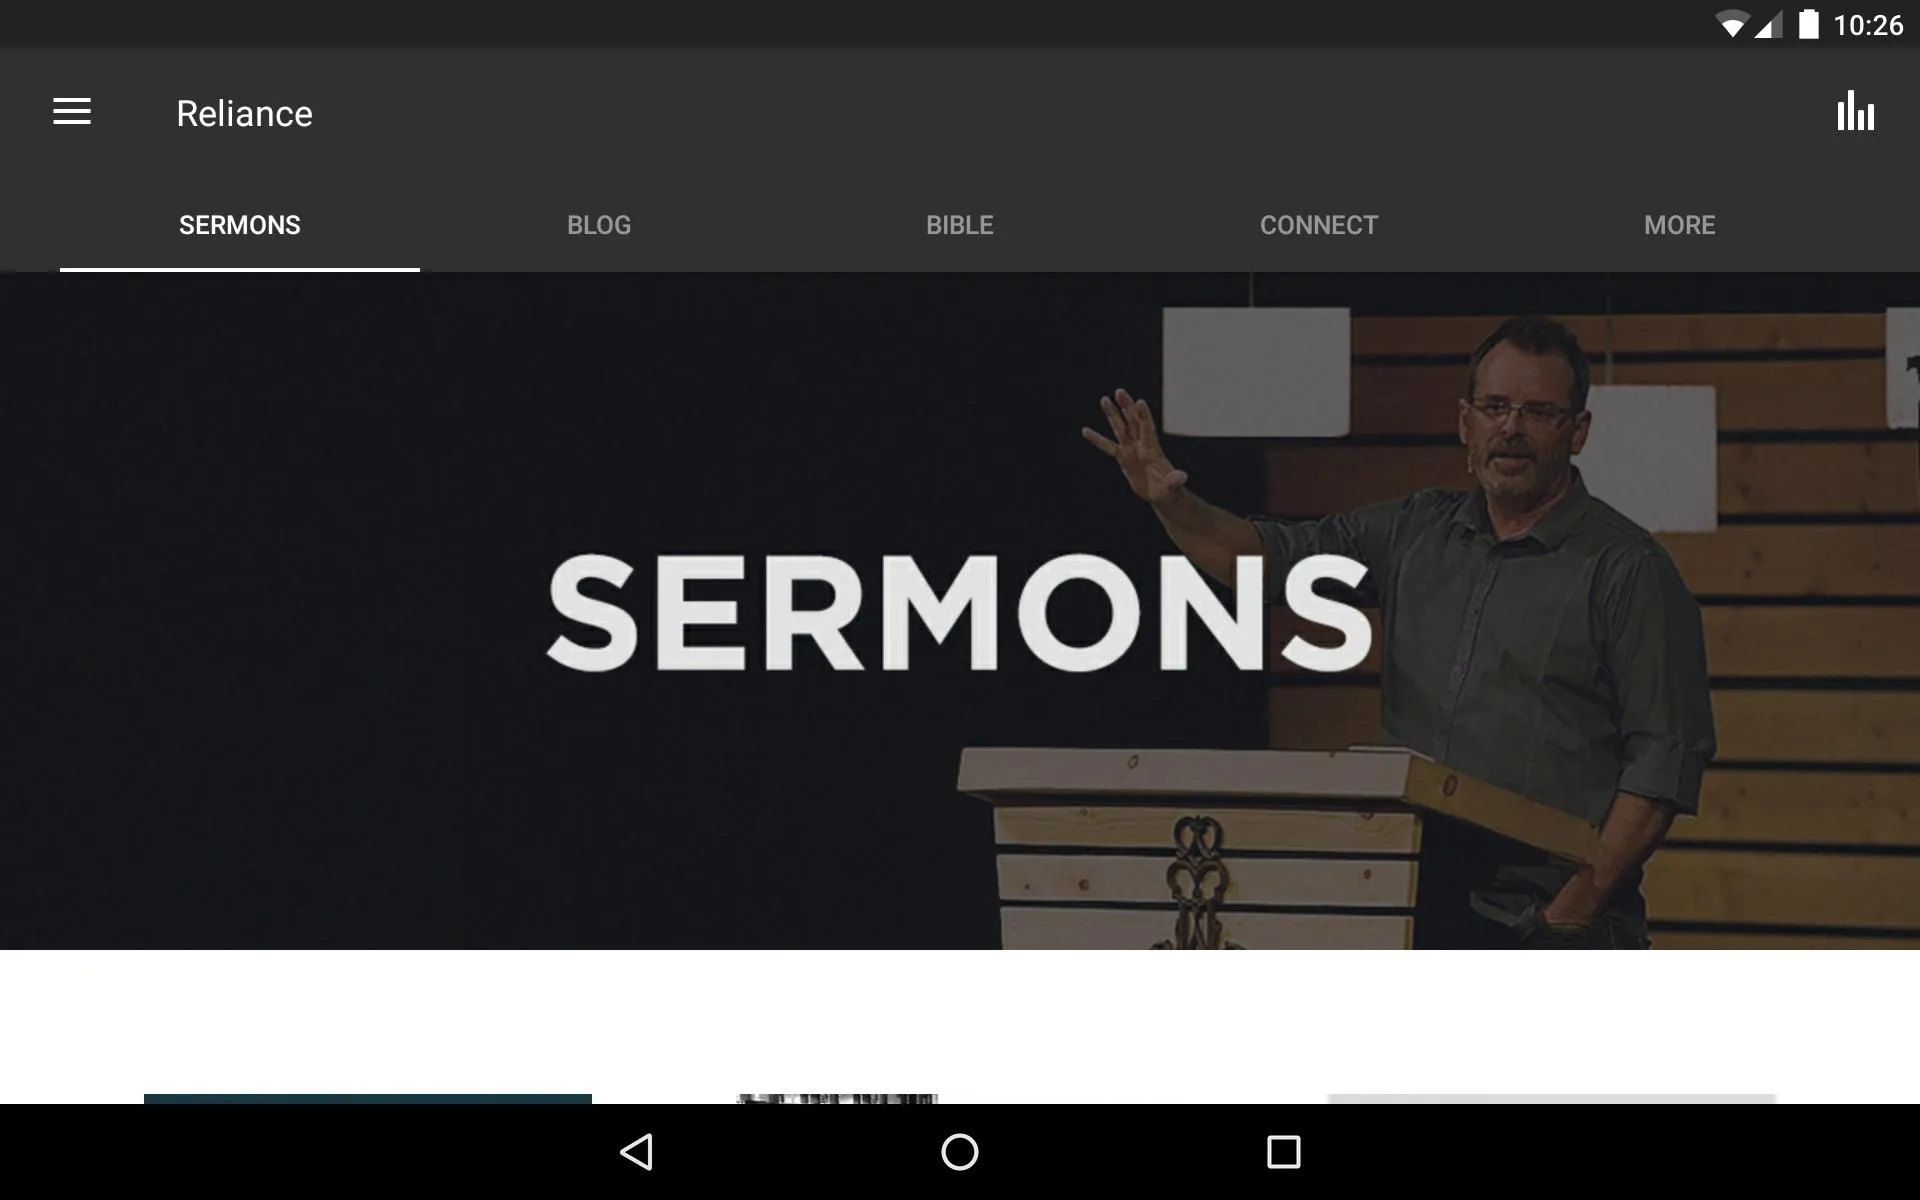
Task: Click the SERMONS banner image
Action: click(x=959, y=610)
